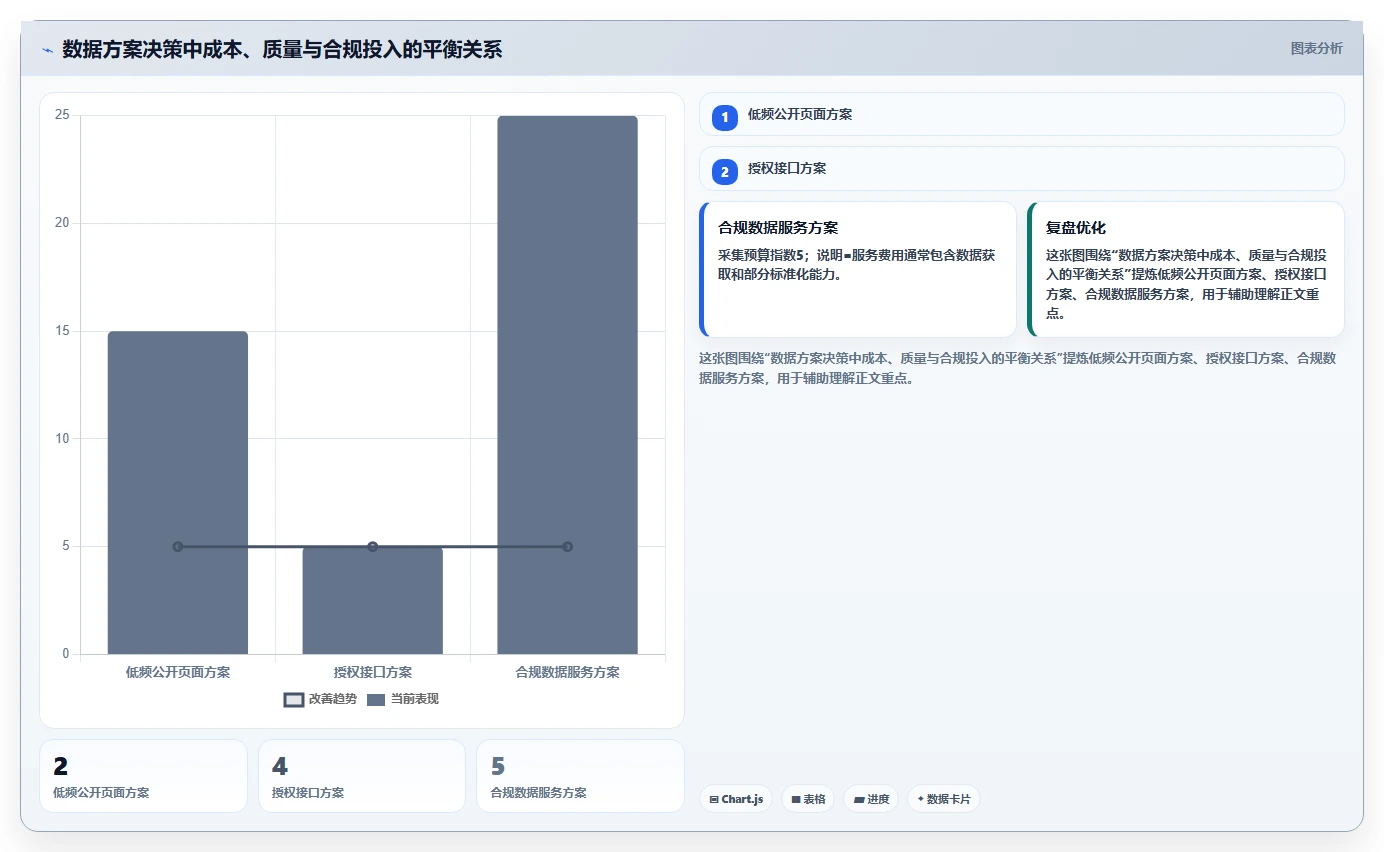Open the 合规数据服务方案 detail card heading
Viewport: 1384px width, 852px height.
click(x=778, y=228)
